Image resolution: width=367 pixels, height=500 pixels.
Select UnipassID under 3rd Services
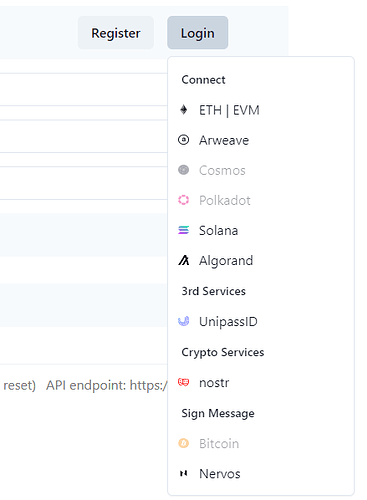coord(261,321)
